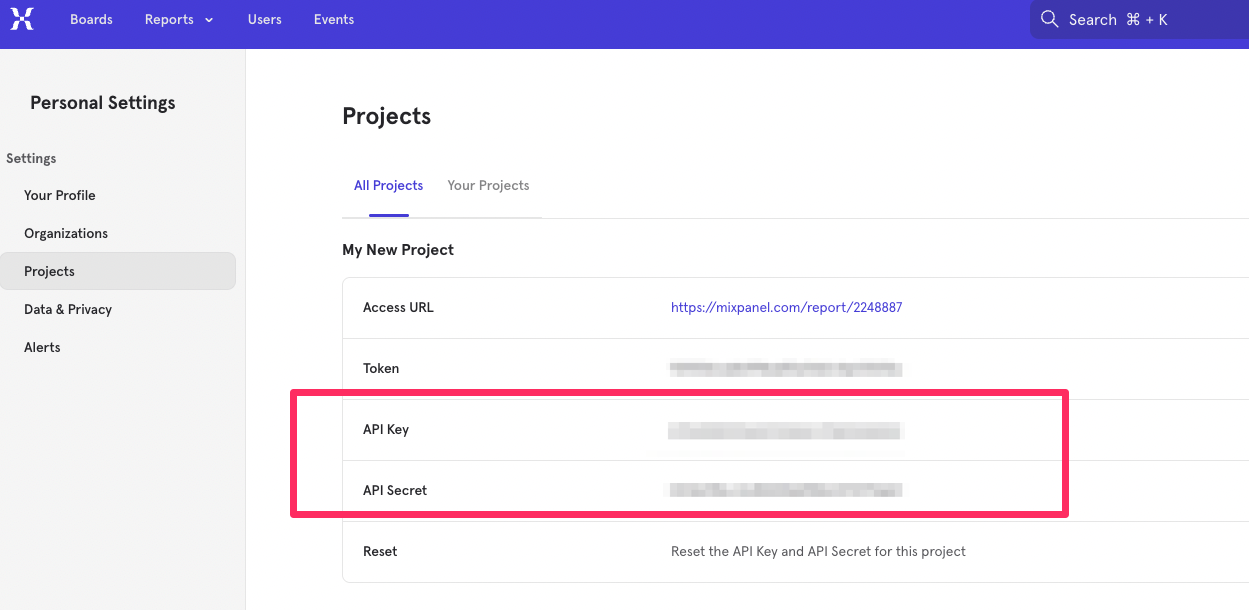Go to the Users page
This screenshot has height=610, width=1249.
pyautogui.click(x=265, y=19)
